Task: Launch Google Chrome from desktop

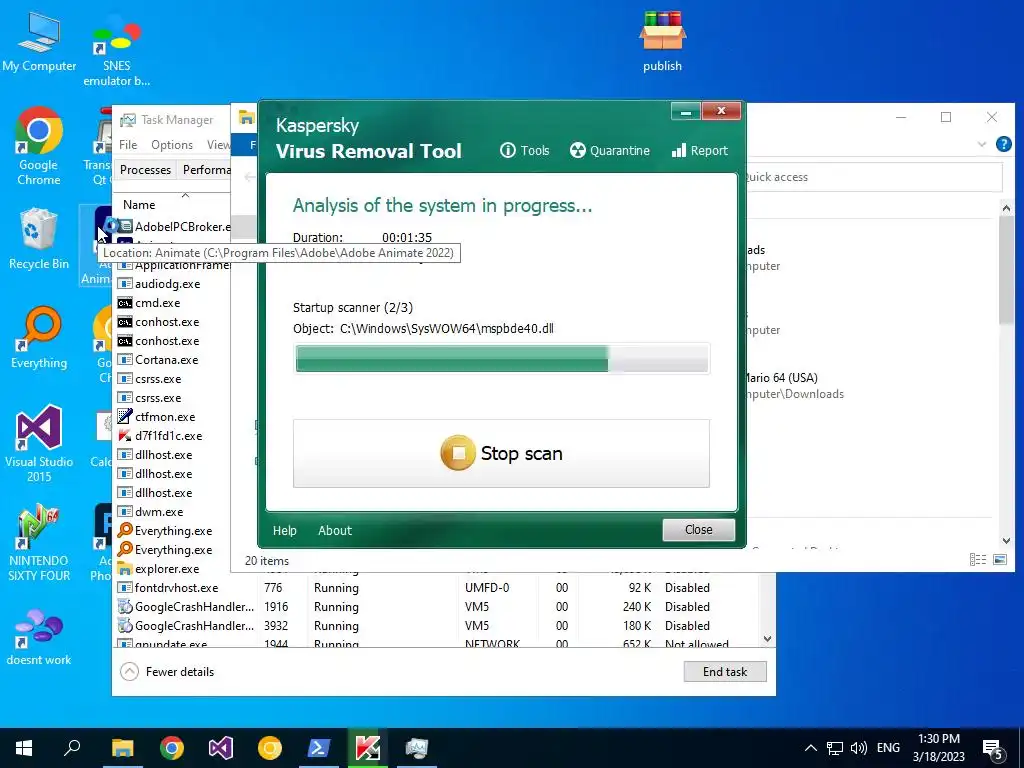Action: [39, 146]
